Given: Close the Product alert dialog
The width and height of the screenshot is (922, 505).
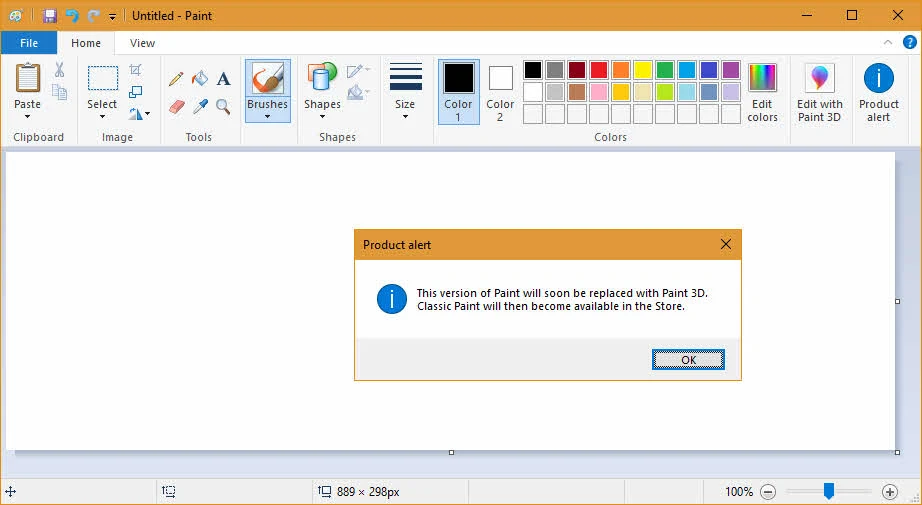Looking at the screenshot, I should (x=726, y=245).
